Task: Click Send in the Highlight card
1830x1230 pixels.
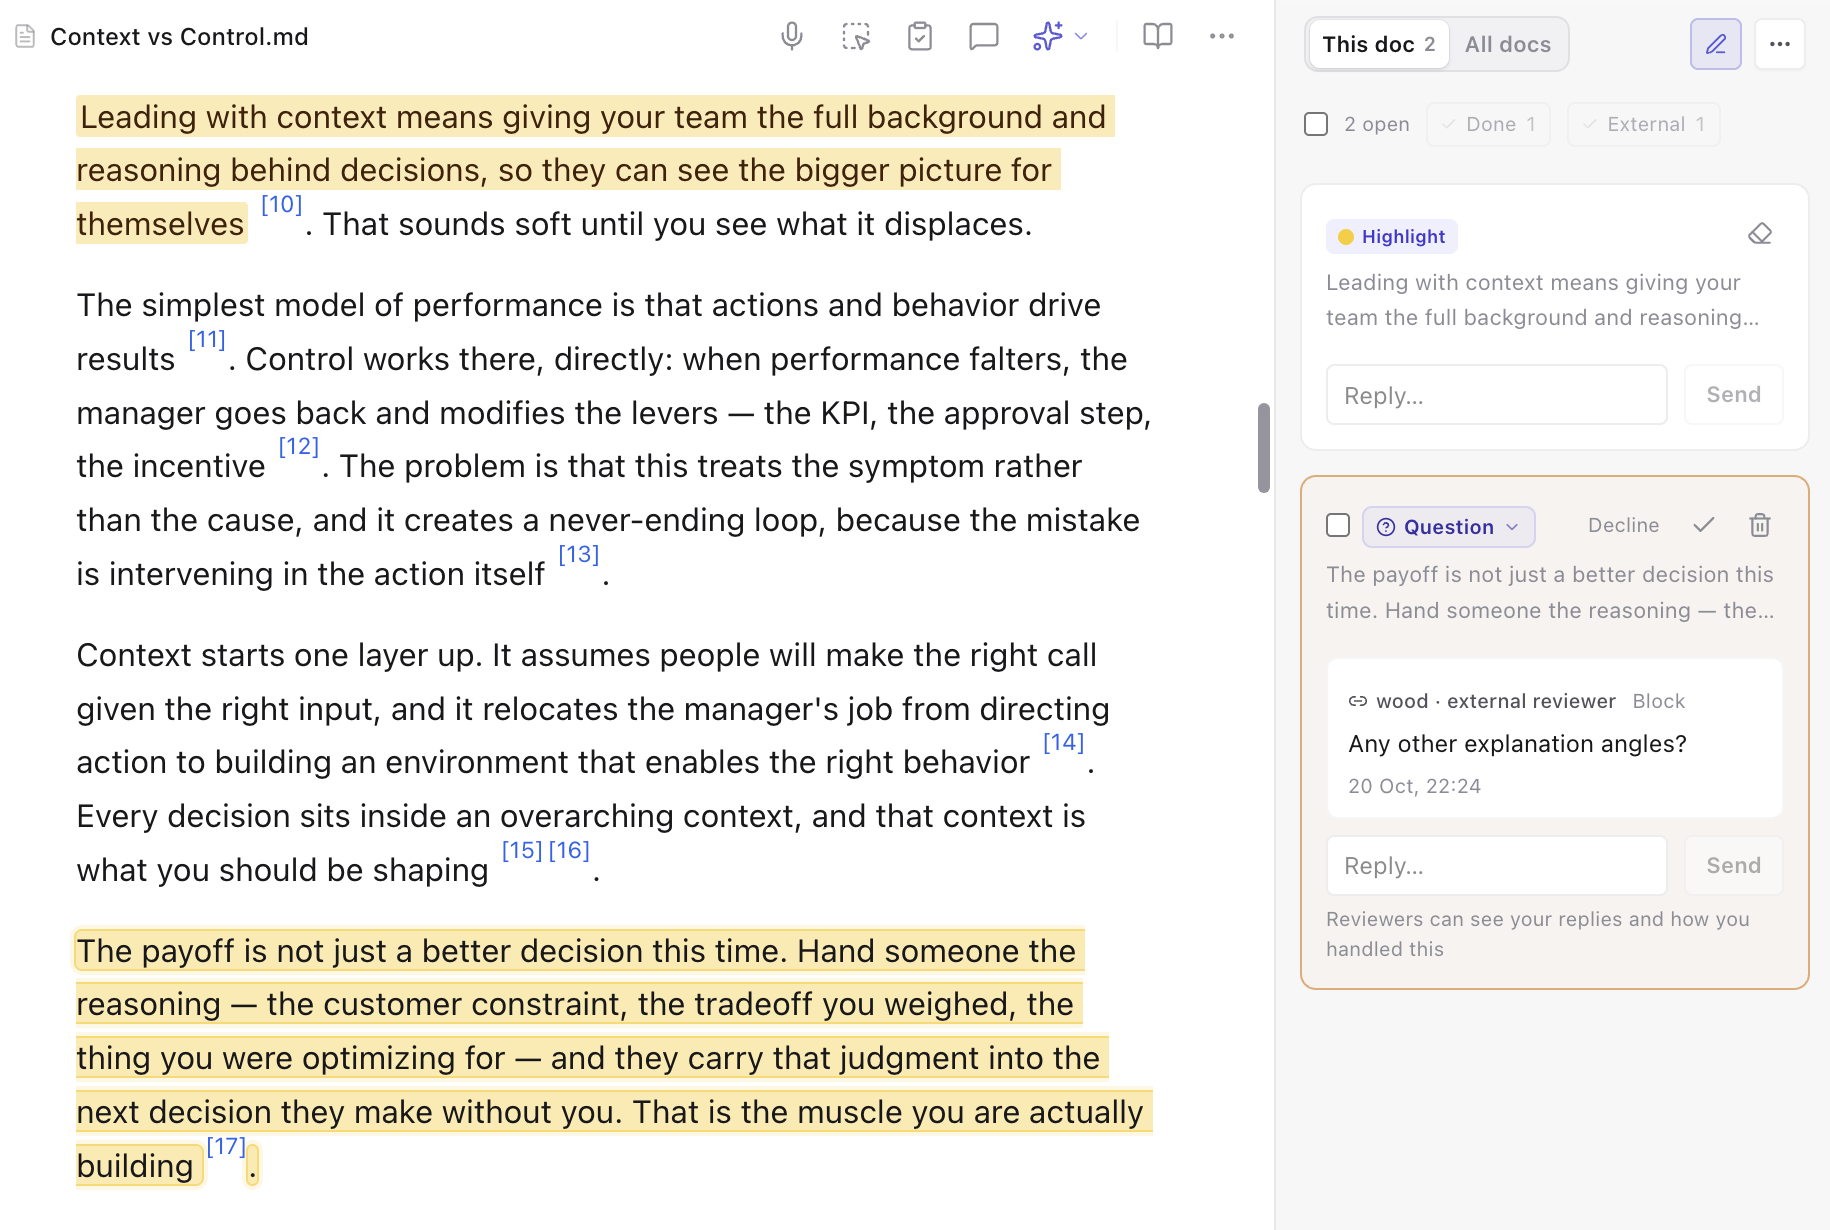Action: coord(1733,395)
